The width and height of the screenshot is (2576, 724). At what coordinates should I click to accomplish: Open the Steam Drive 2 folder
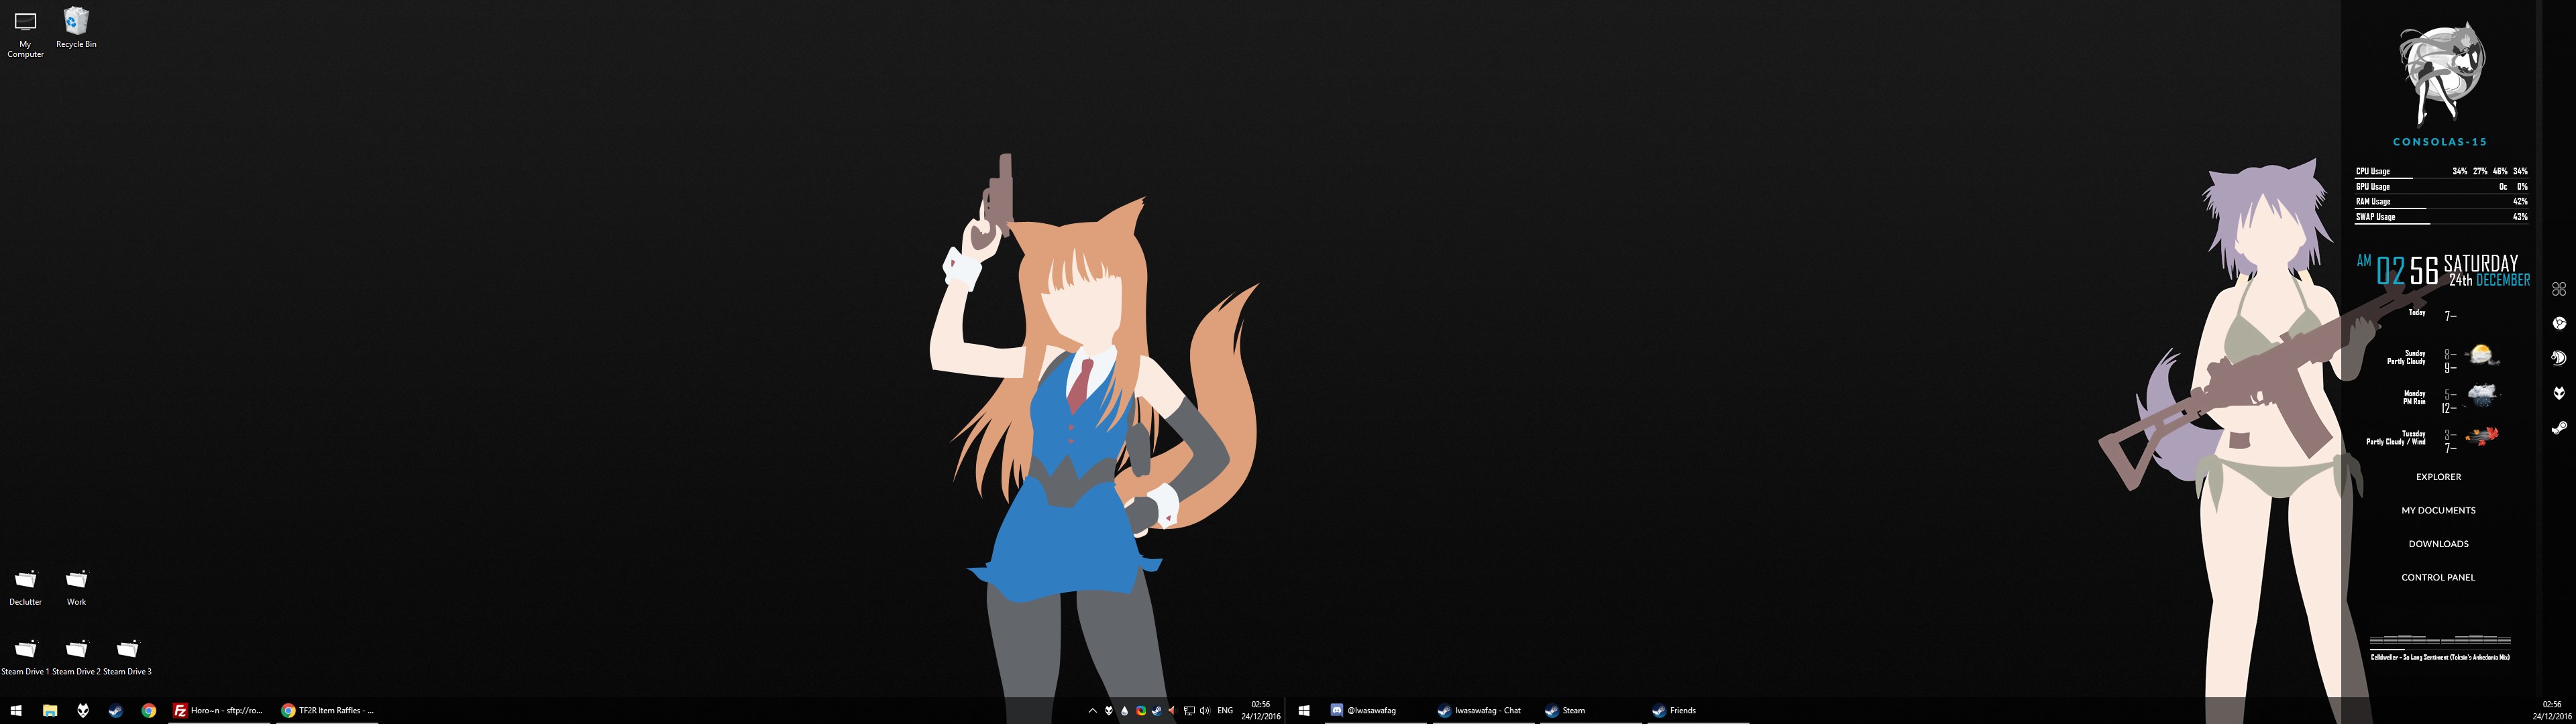[76, 657]
